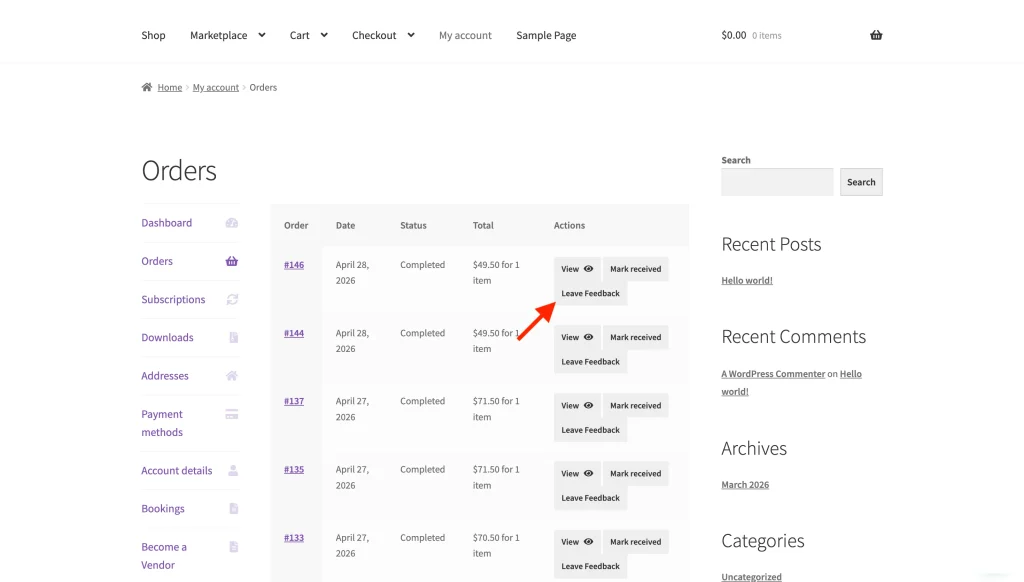Screen dimensions: 1024x582
Task: Click the Bookings document icon
Action: click(x=234, y=509)
